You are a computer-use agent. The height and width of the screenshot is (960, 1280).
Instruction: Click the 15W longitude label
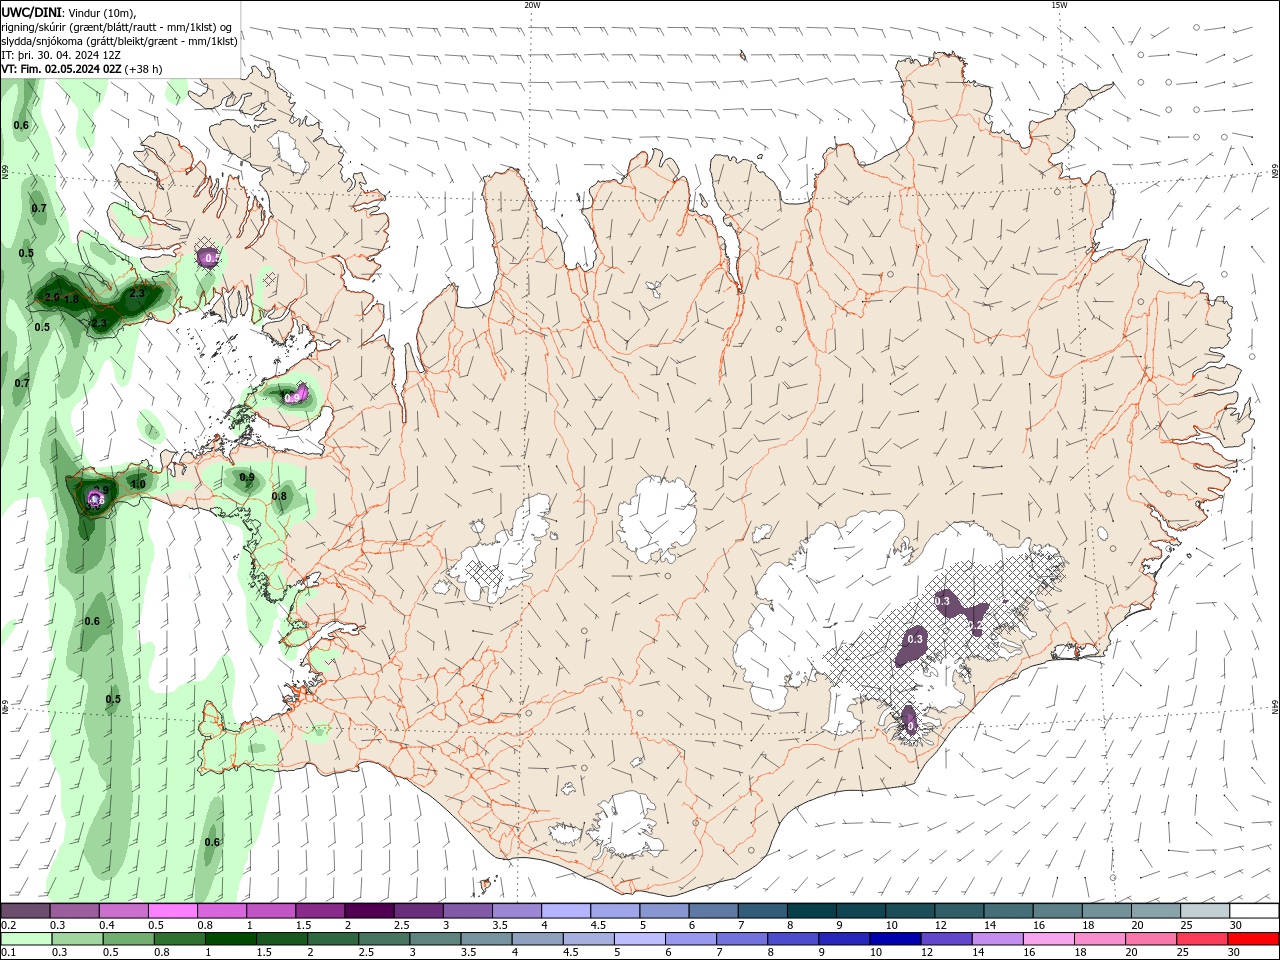tap(1059, 5)
